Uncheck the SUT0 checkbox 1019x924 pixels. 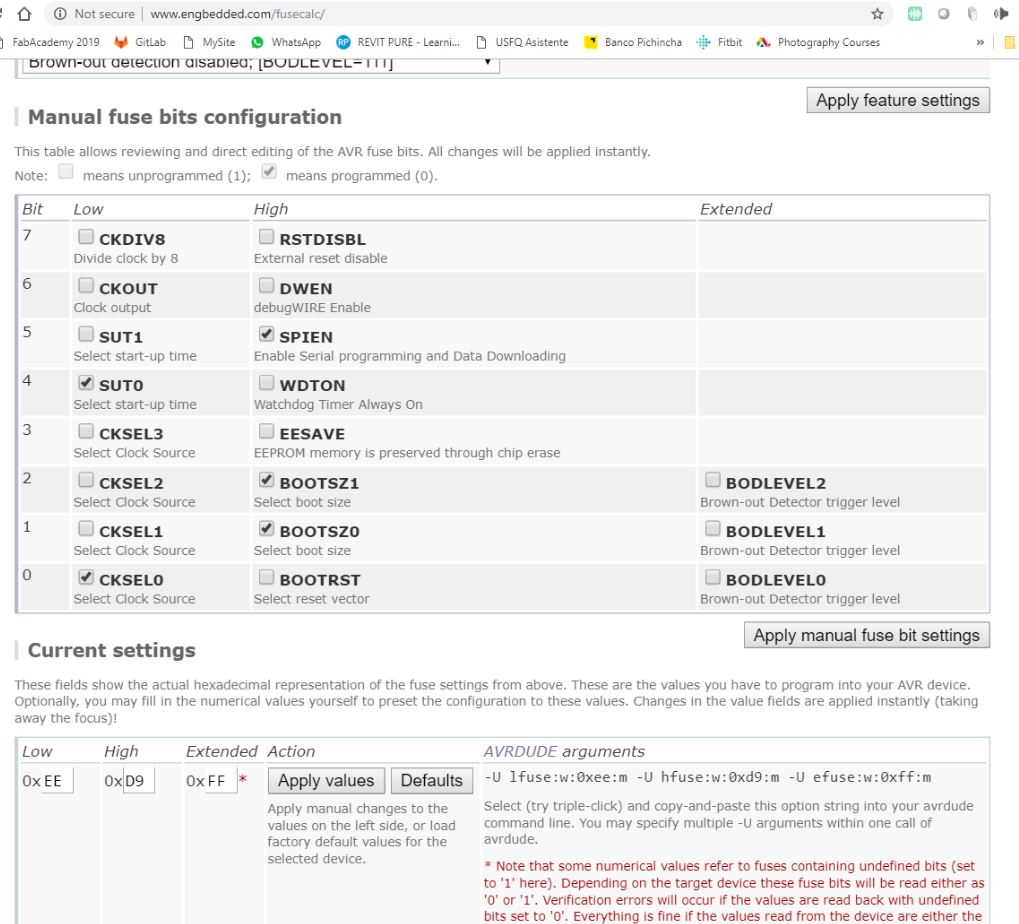[x=86, y=383]
